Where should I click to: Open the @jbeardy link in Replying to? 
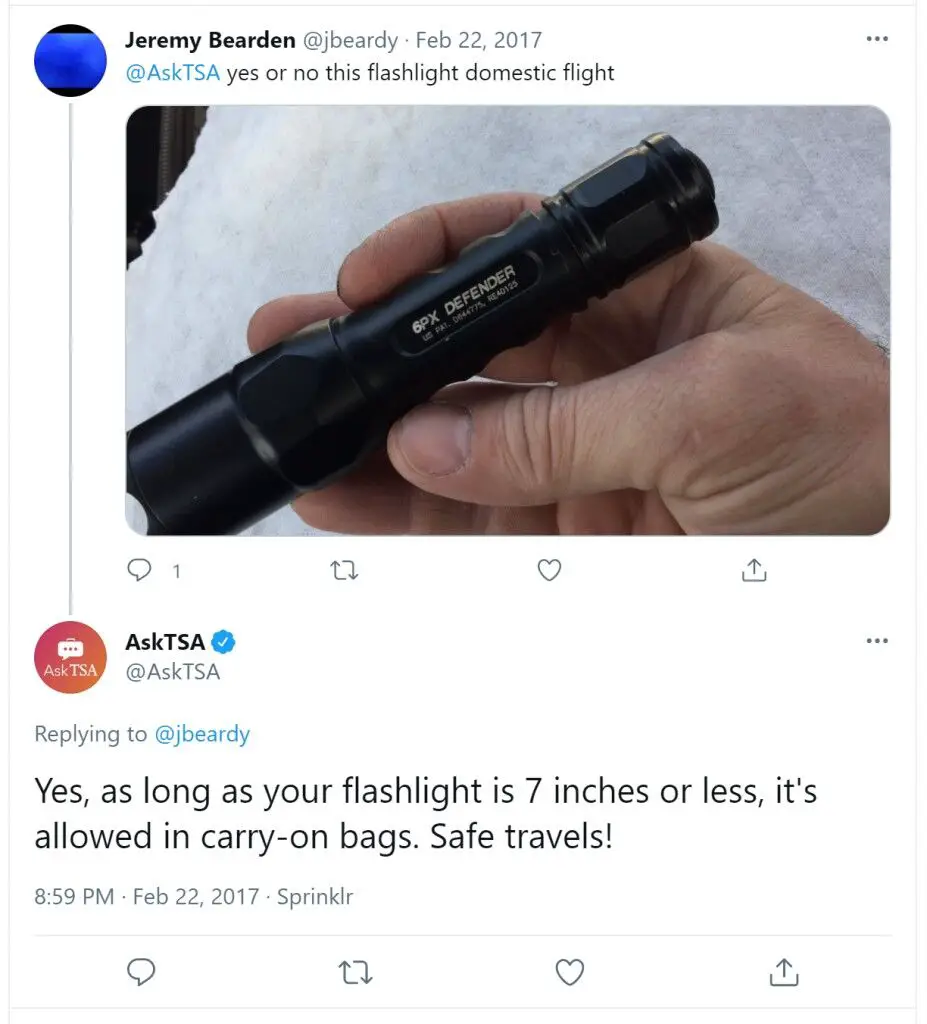click(202, 734)
